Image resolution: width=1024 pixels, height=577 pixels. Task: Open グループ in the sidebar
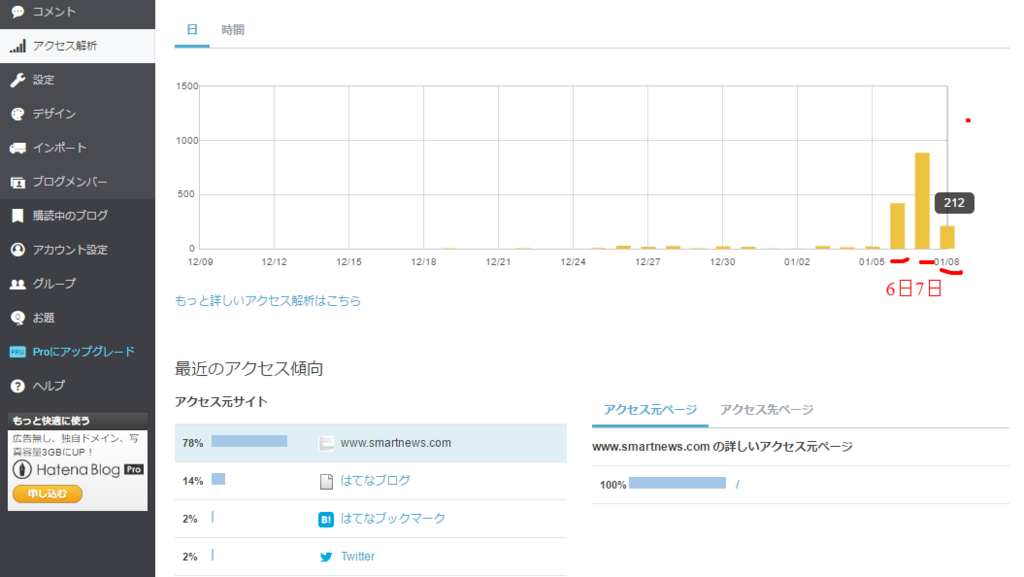click(54, 283)
